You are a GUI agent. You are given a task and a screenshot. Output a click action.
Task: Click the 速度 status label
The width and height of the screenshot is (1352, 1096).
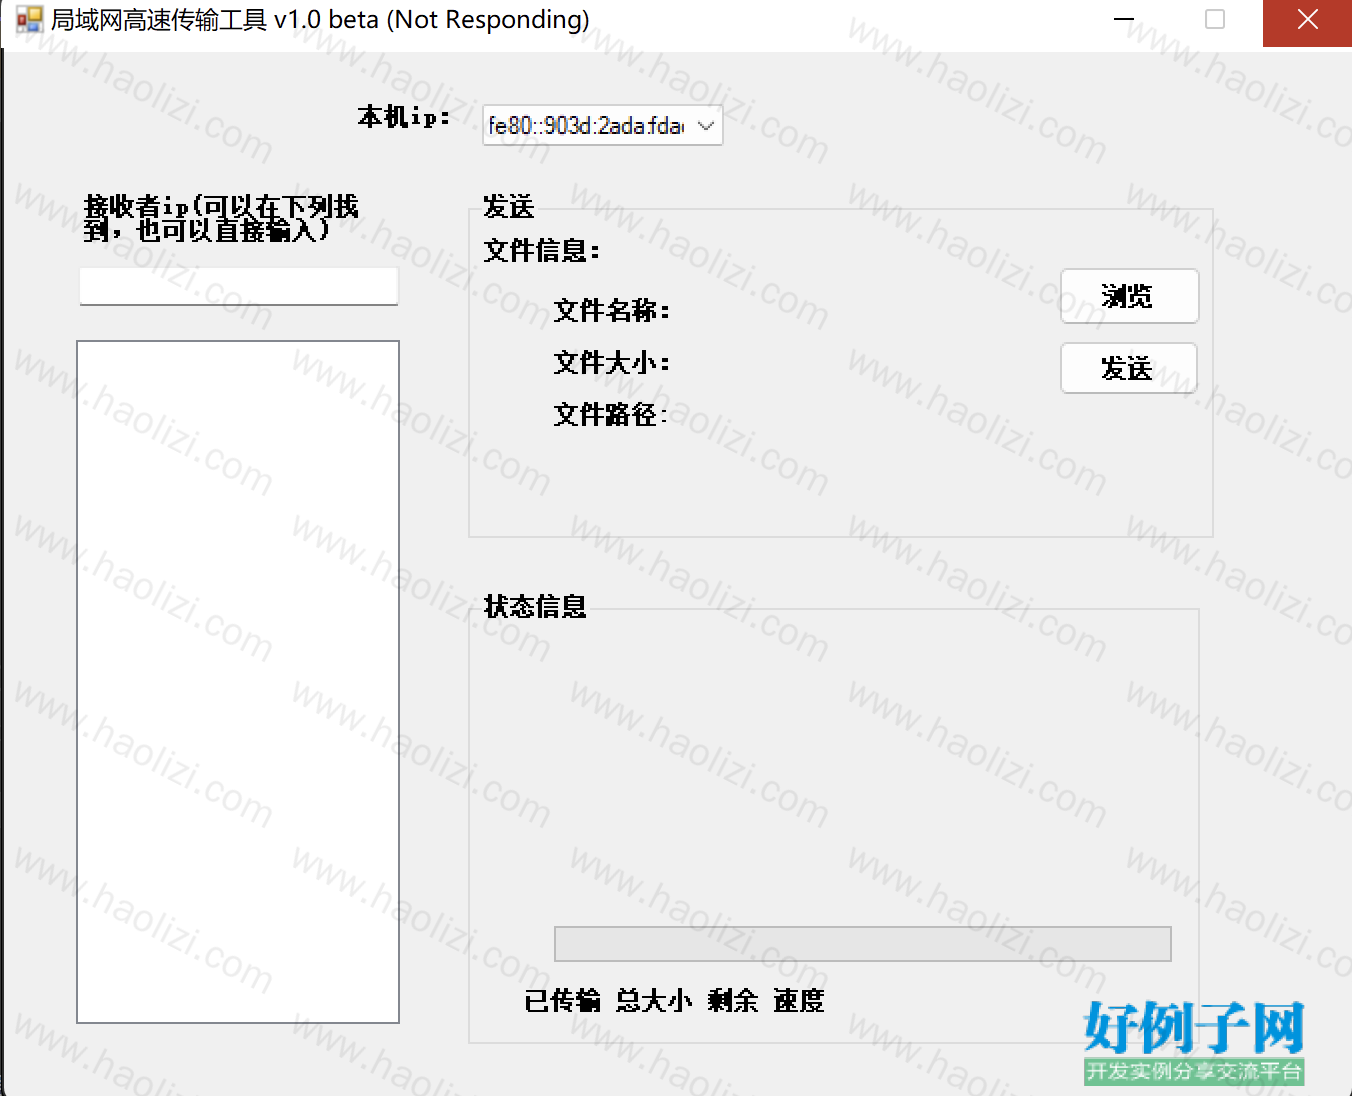(799, 1001)
